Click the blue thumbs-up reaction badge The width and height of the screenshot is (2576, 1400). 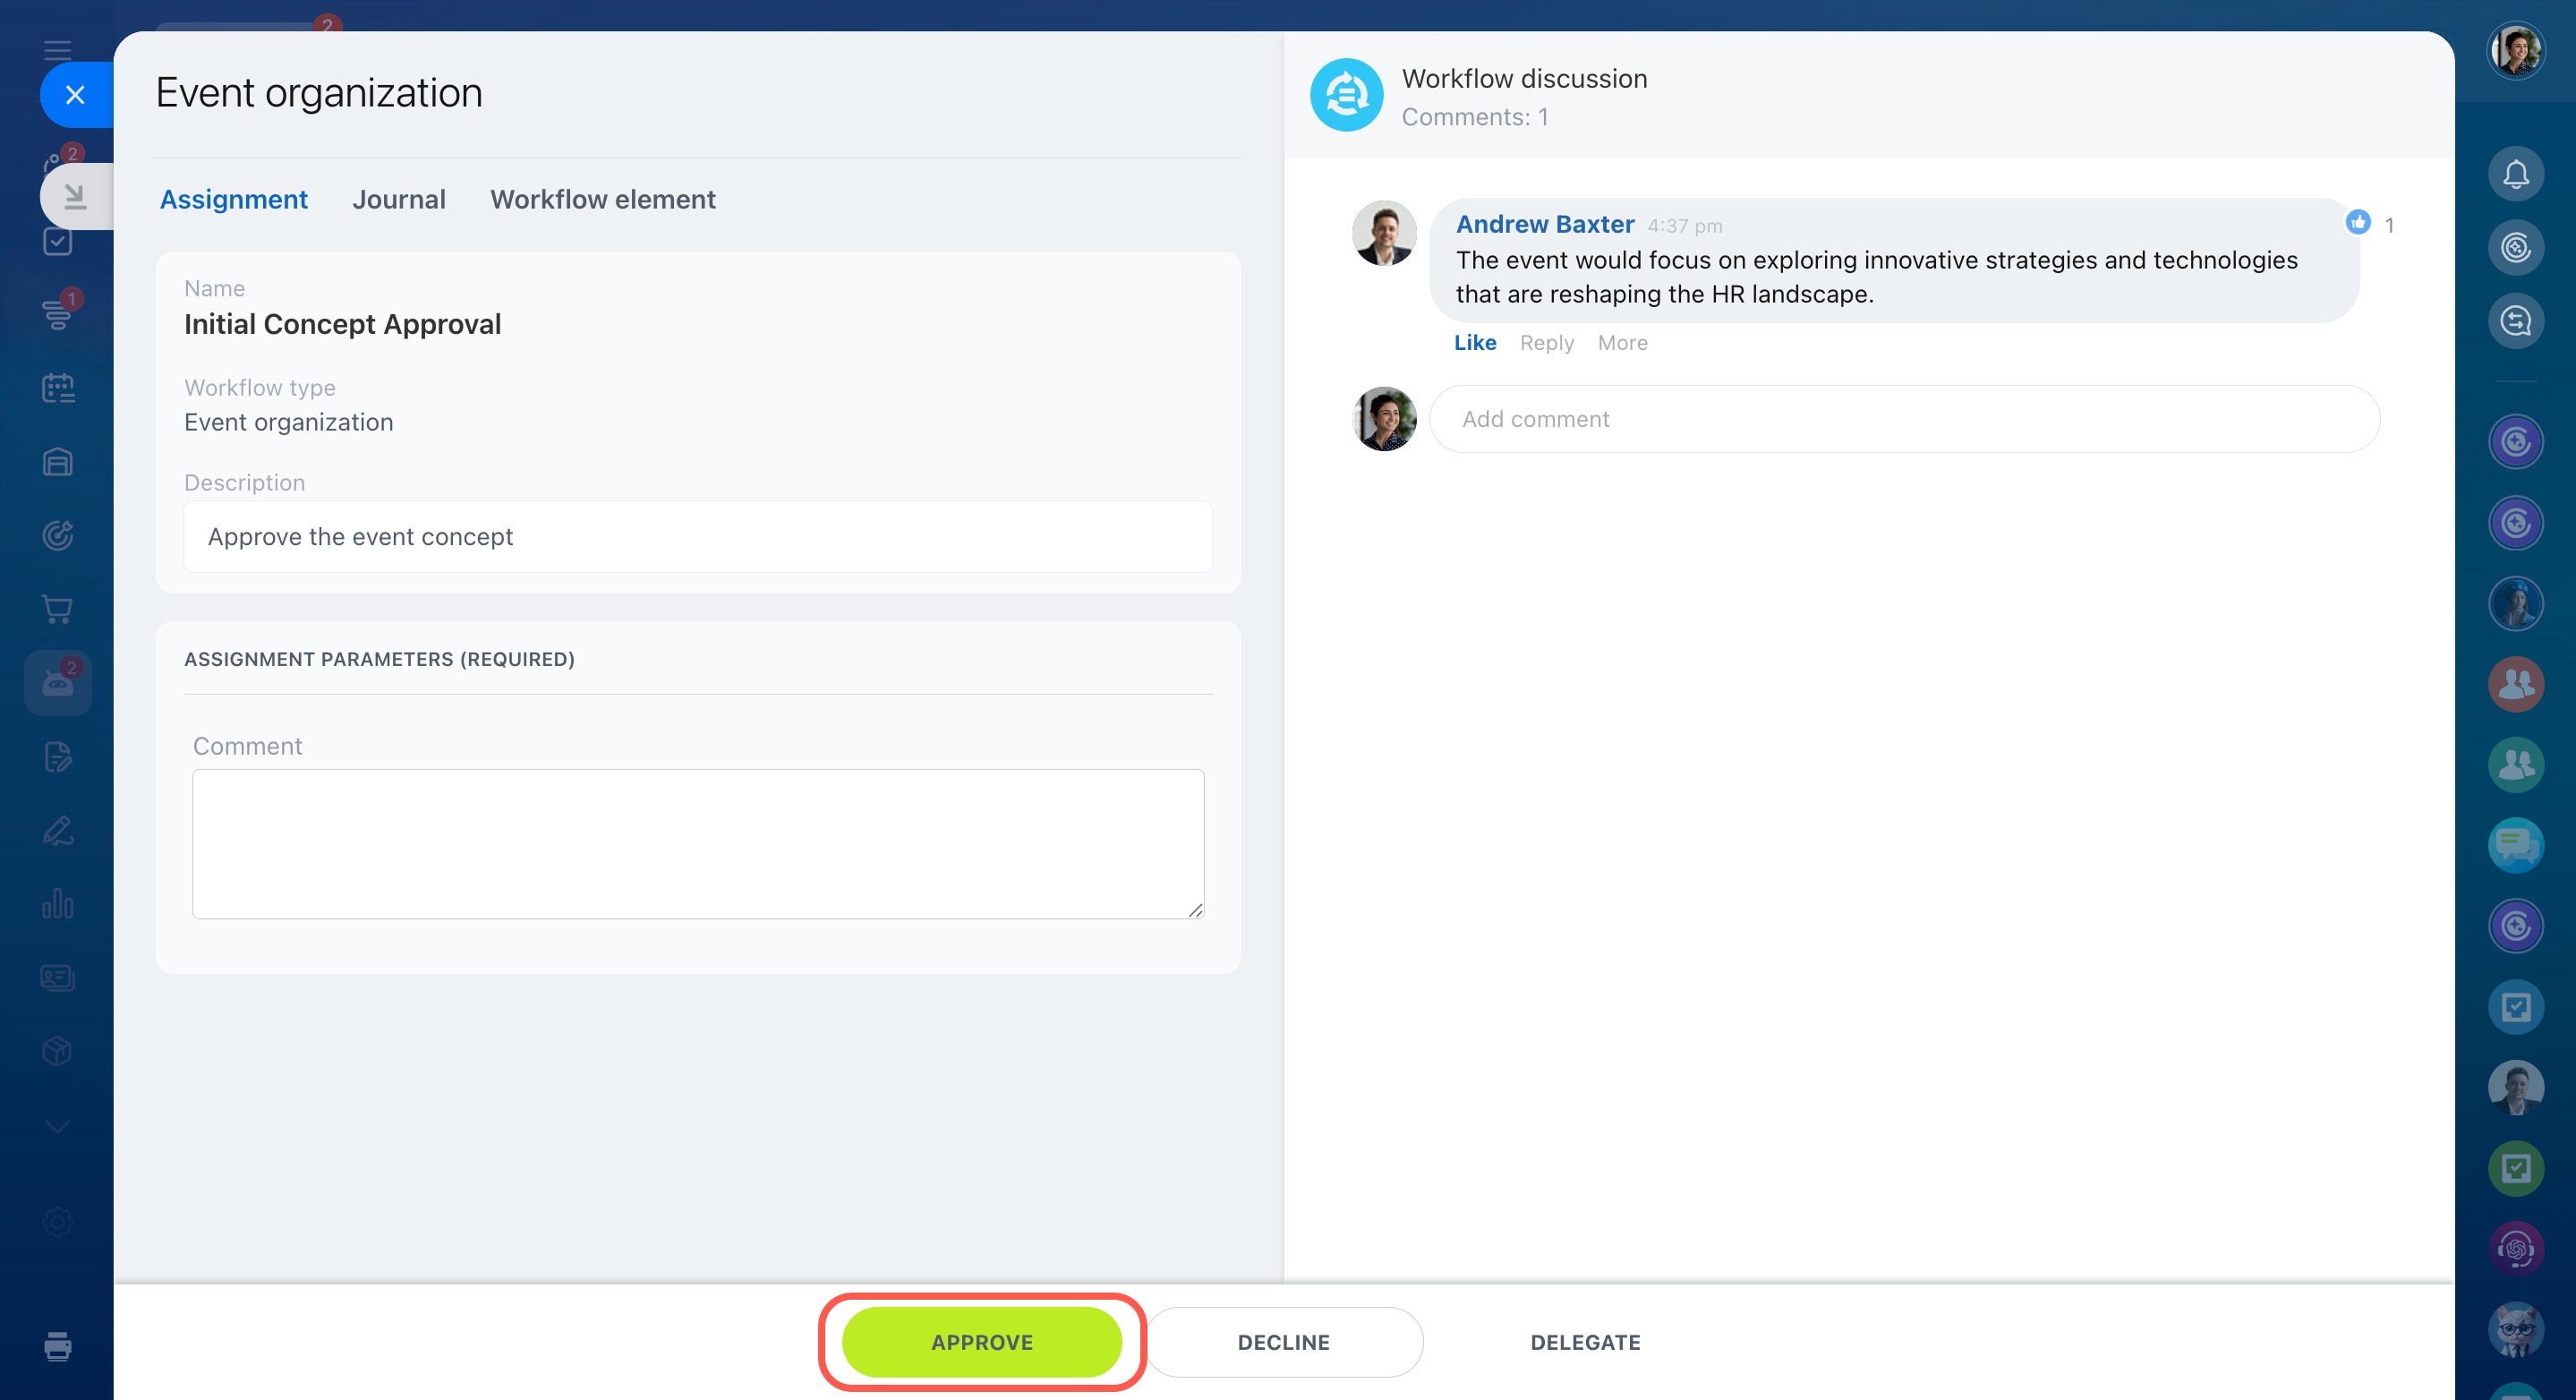click(2357, 222)
